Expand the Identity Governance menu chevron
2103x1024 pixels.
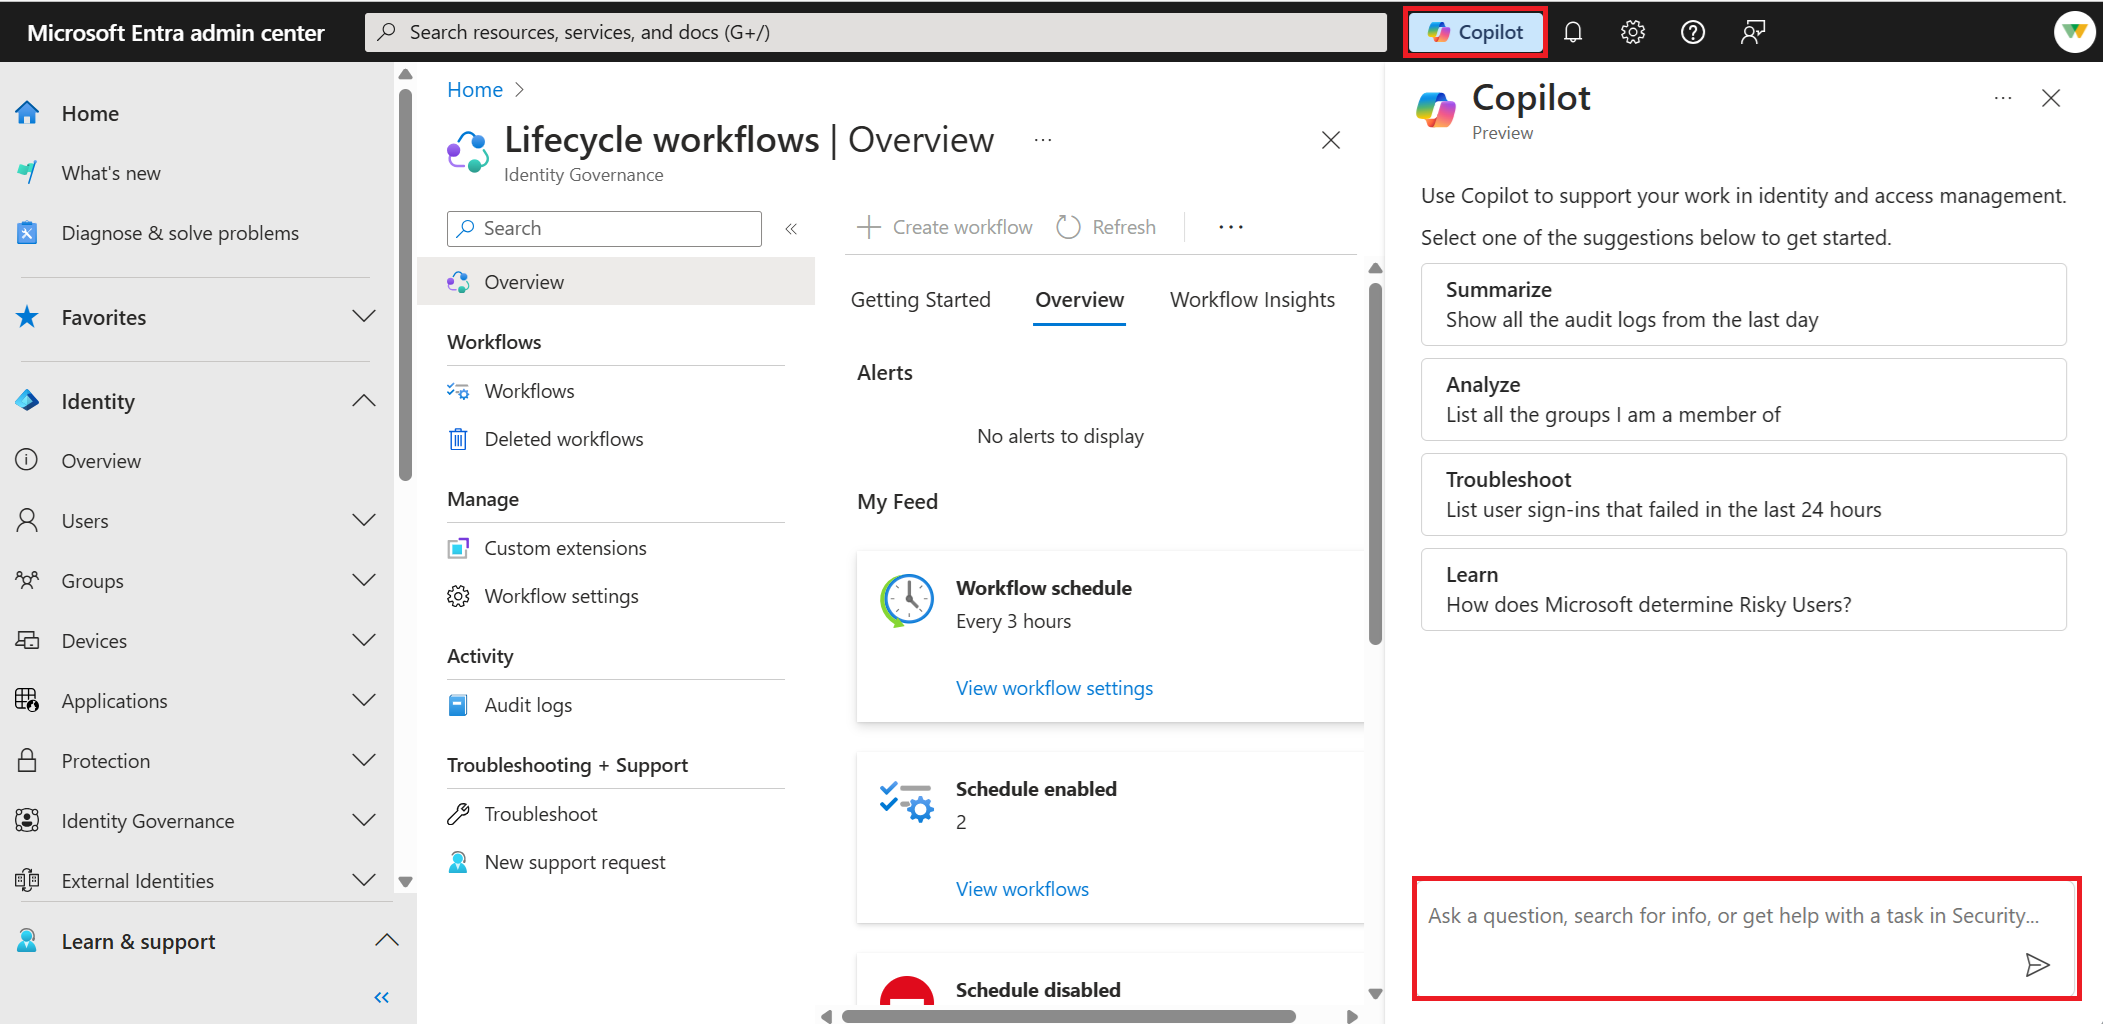click(364, 820)
